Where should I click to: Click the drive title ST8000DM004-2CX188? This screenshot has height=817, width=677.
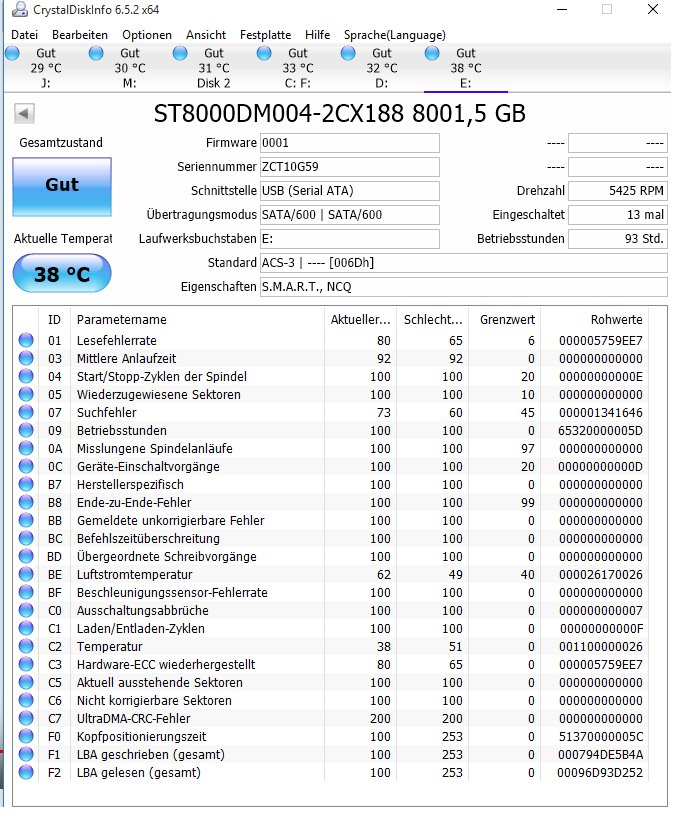[x=278, y=113]
